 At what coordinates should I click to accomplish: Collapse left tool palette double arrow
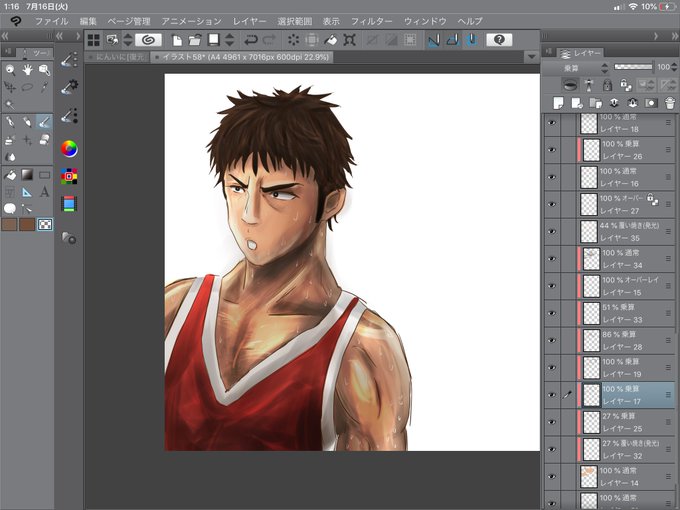point(5,36)
